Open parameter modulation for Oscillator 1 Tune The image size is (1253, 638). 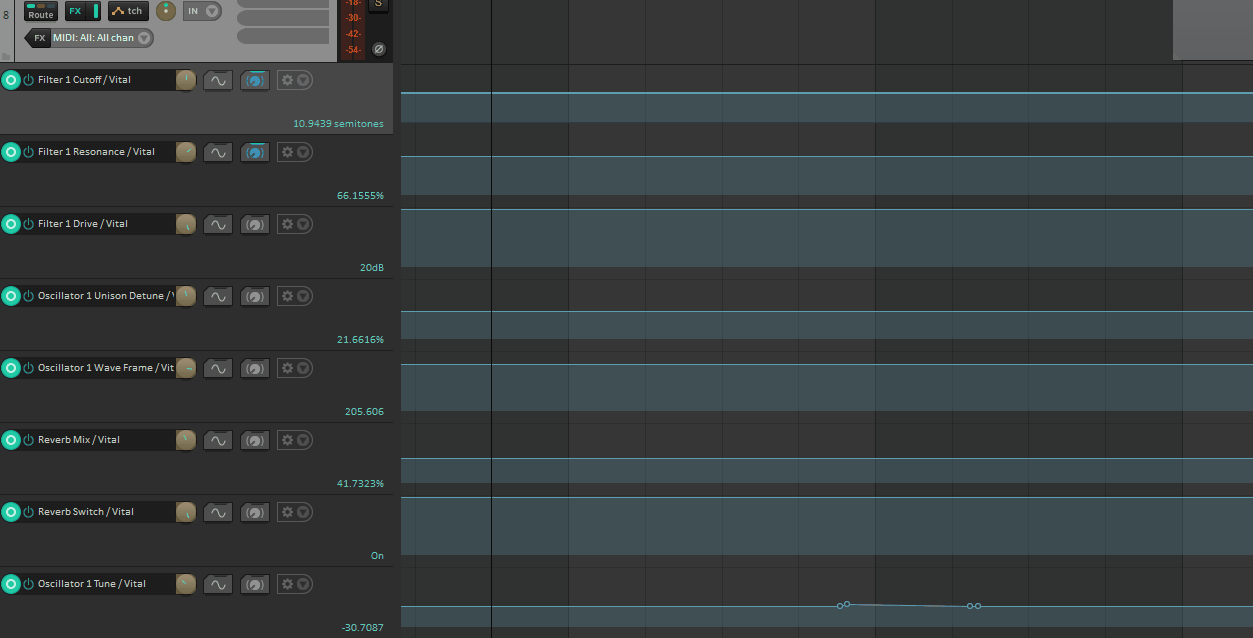pos(255,584)
